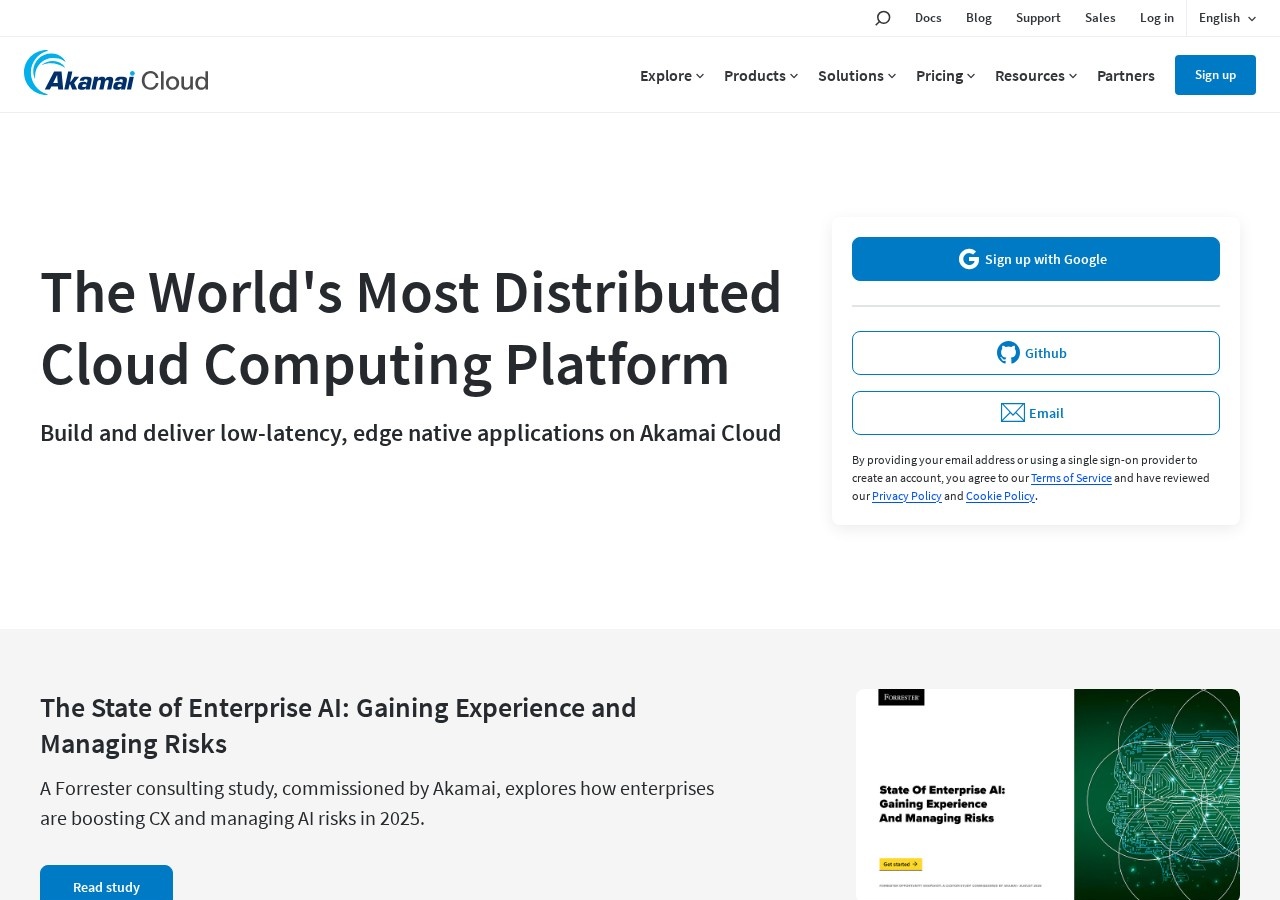Click the low-latency edge native subheading
Viewport: 1280px width, 900px height.
tap(411, 433)
